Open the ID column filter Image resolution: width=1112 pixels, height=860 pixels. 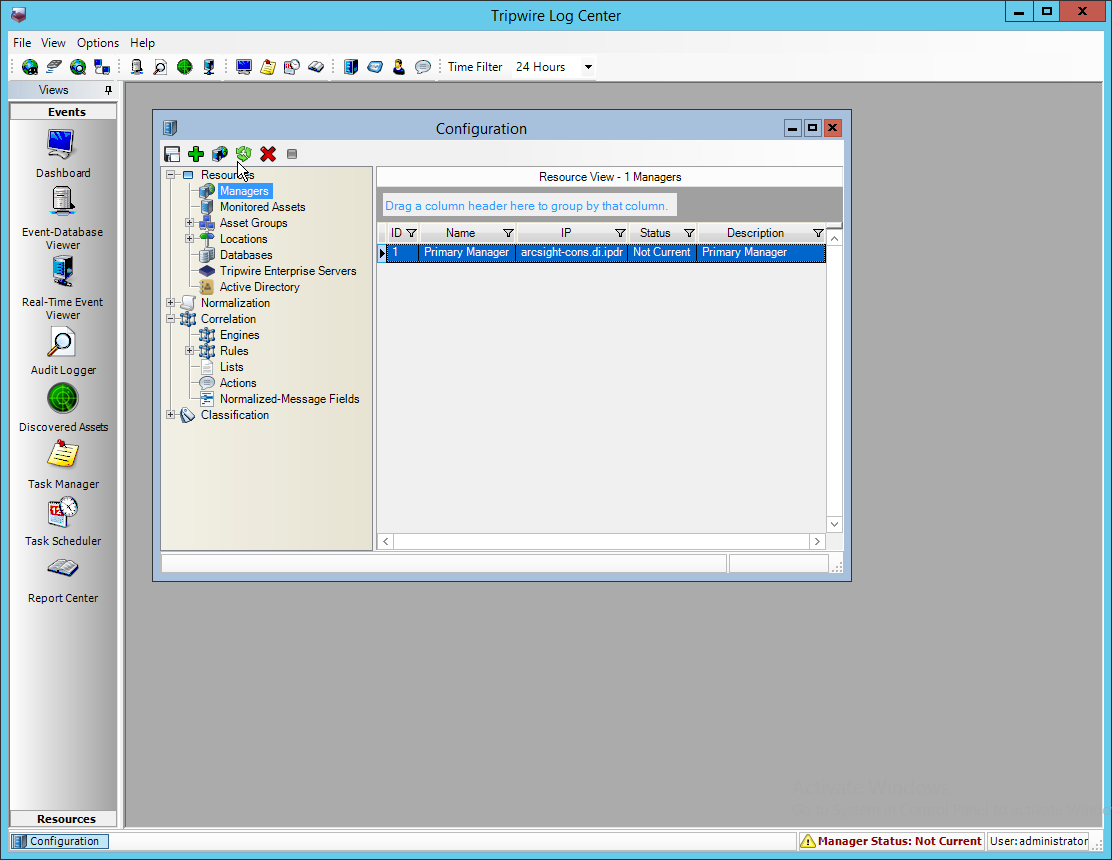[411, 233]
